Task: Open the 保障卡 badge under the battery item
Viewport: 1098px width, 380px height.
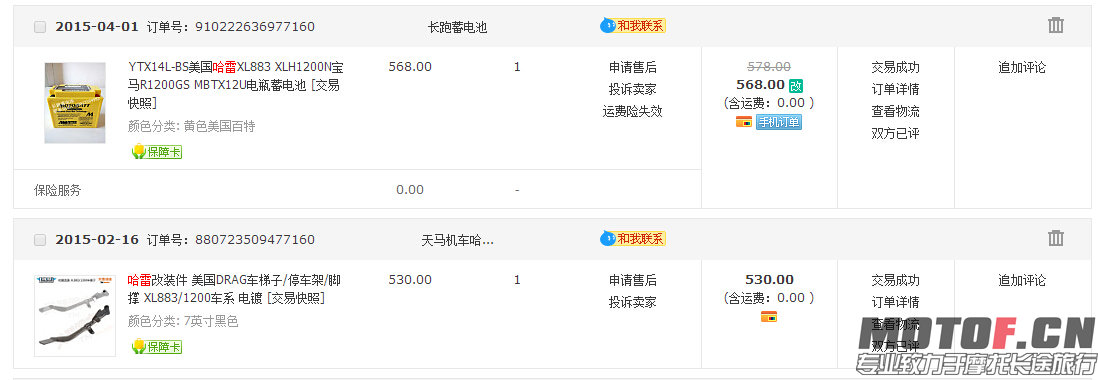Action: tap(157, 151)
